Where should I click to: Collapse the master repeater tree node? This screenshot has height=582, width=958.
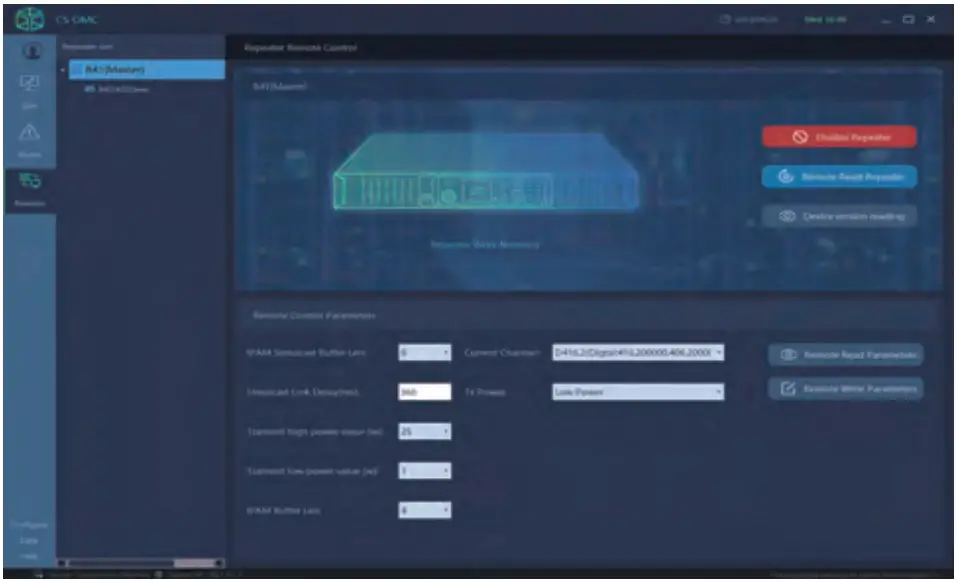pyautogui.click(x=63, y=70)
